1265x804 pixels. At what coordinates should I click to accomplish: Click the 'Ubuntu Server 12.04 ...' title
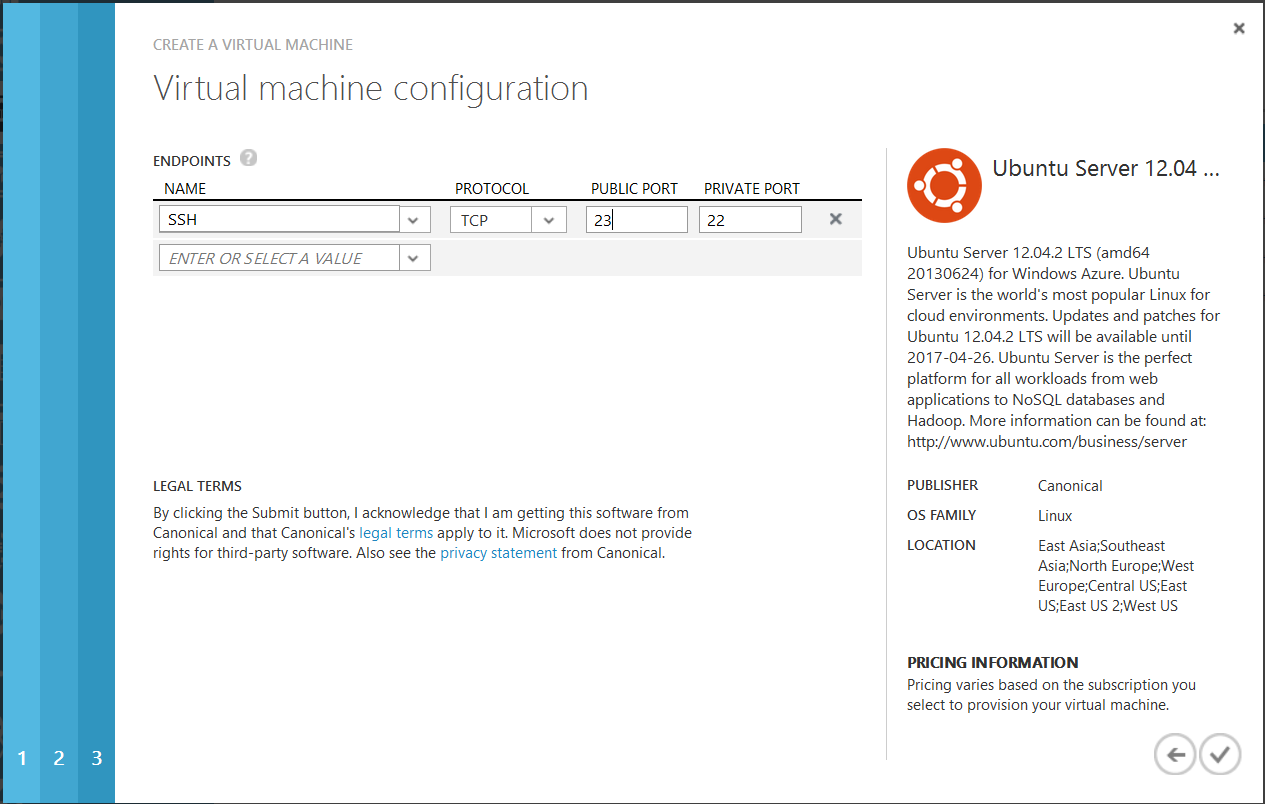coord(1106,168)
